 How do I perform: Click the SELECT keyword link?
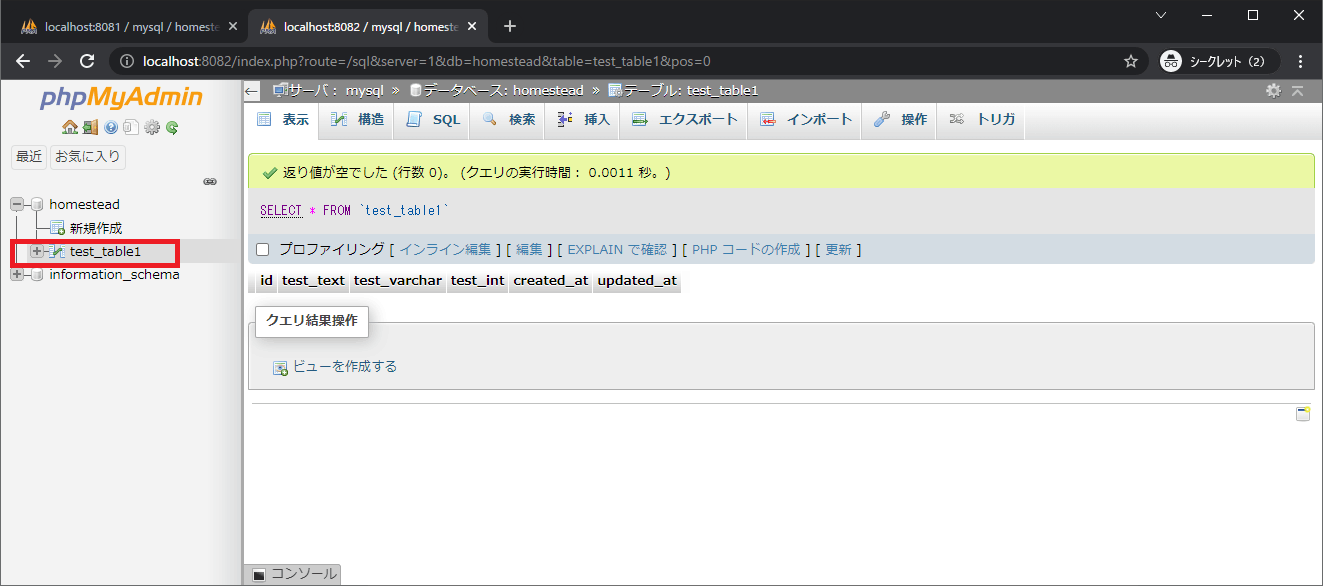(x=281, y=211)
